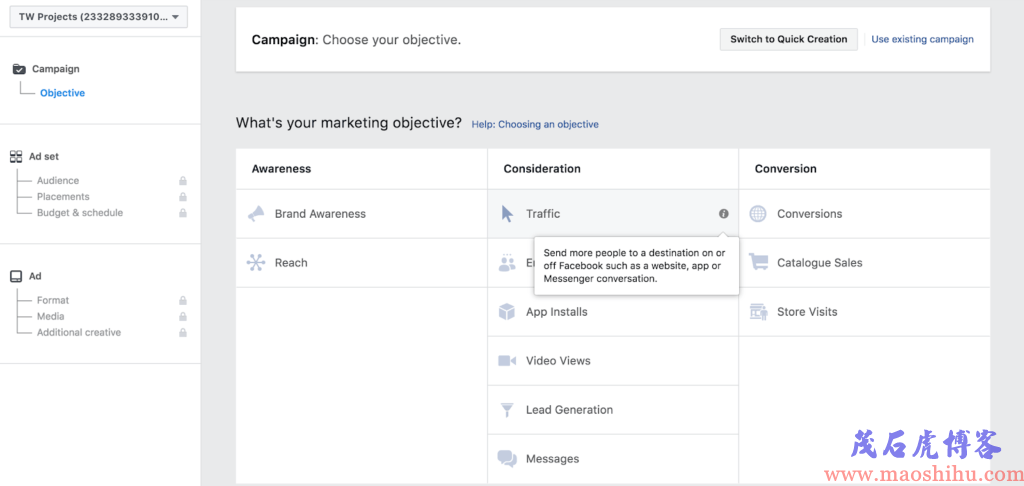Choose the Messages objective
The image size is (1024, 486).
pyautogui.click(x=613, y=459)
